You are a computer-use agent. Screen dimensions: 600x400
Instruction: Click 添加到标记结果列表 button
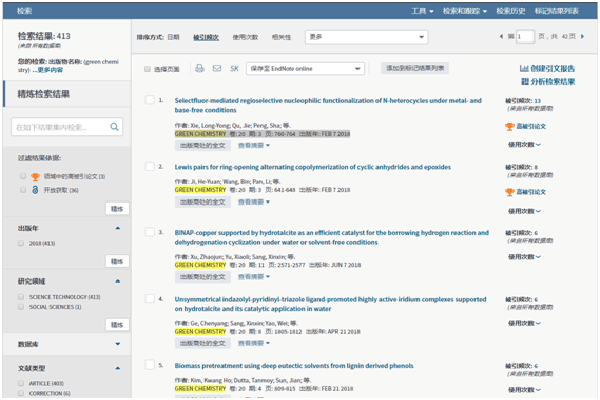(x=415, y=68)
